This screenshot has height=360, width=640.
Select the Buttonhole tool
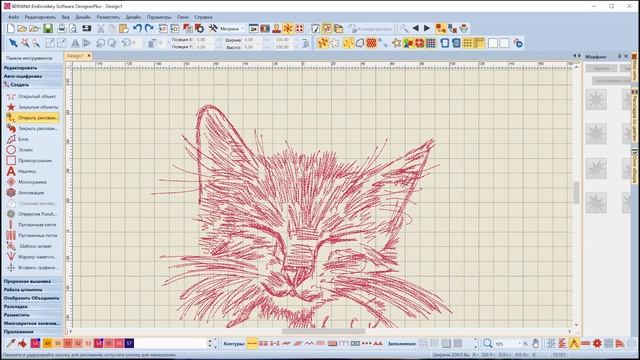pos(32,224)
